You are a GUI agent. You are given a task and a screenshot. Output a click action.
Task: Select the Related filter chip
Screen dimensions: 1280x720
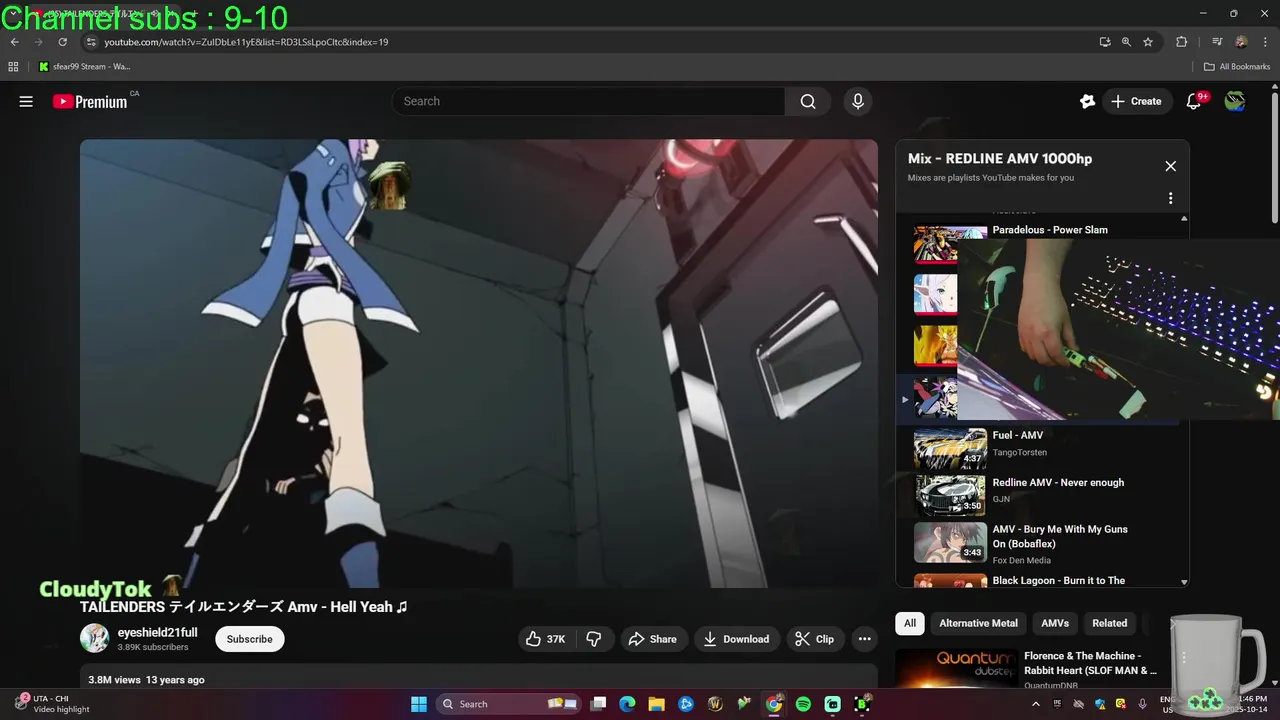[1109, 623]
